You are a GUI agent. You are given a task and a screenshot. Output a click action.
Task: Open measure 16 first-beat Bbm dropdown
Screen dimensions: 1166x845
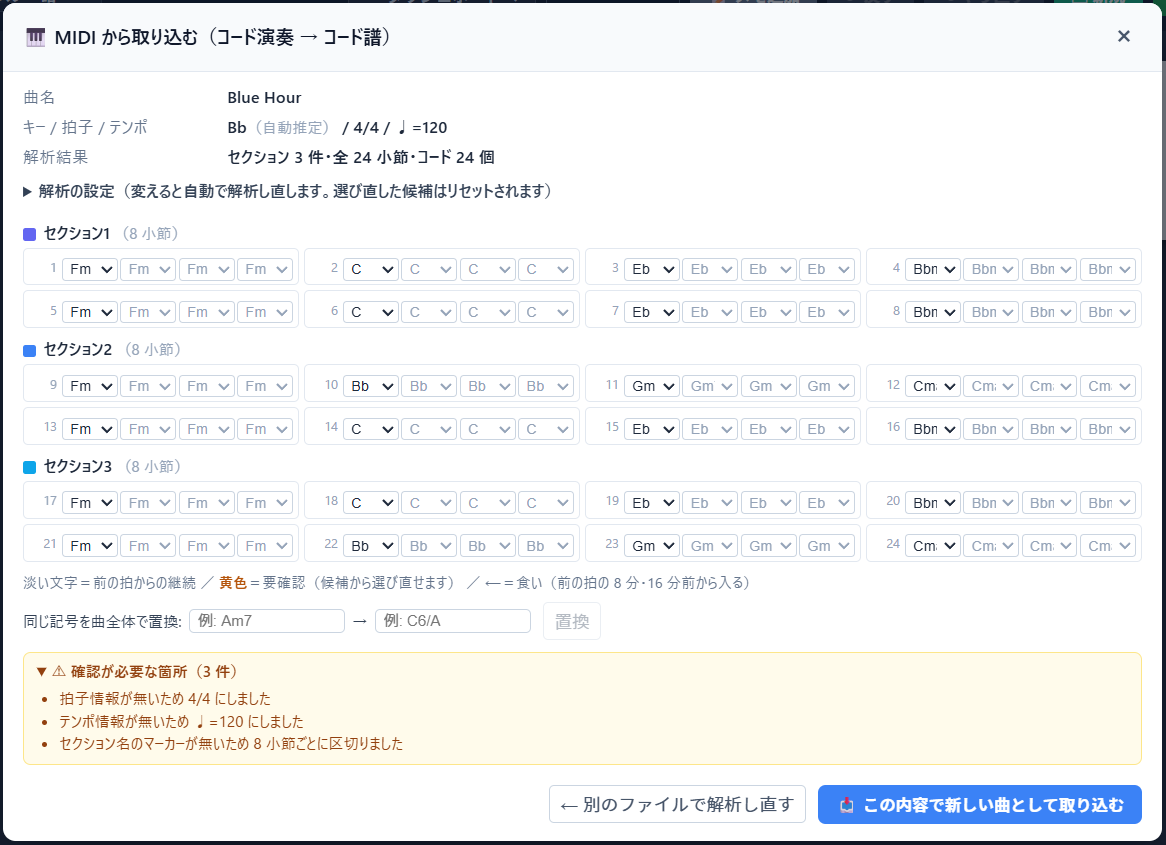[933, 429]
